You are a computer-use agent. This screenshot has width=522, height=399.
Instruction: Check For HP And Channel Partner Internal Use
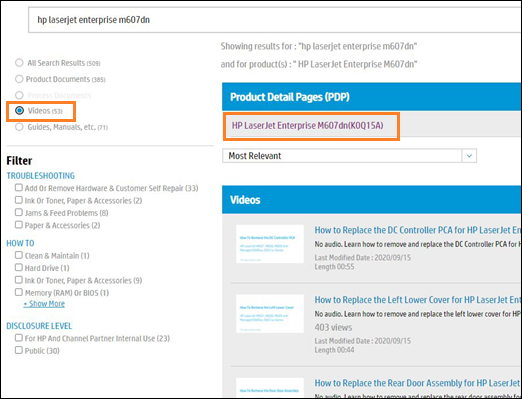tap(19, 338)
